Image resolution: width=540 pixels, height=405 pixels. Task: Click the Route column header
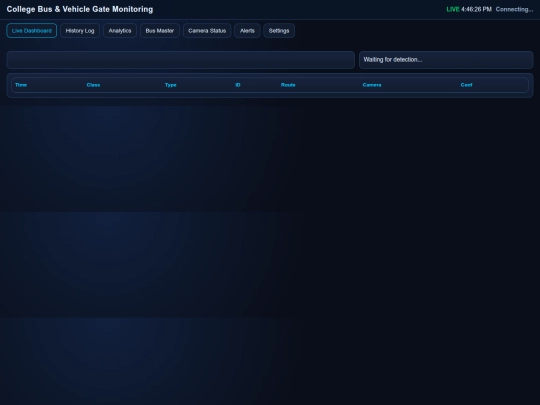[x=288, y=85]
